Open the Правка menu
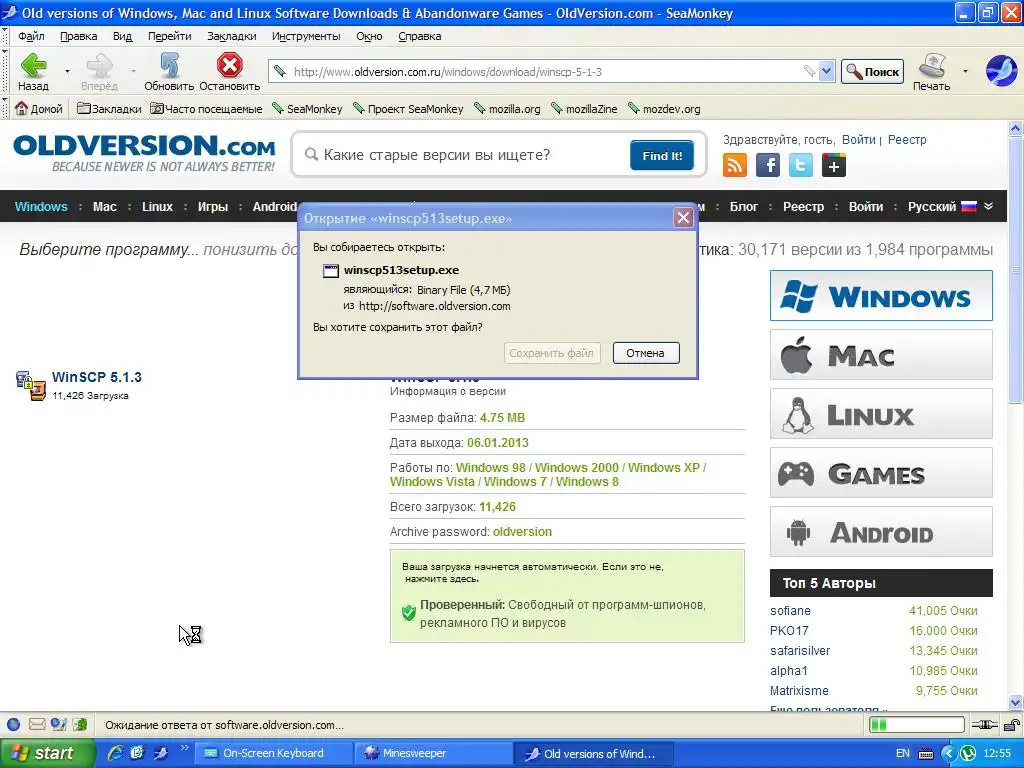 click(x=78, y=36)
